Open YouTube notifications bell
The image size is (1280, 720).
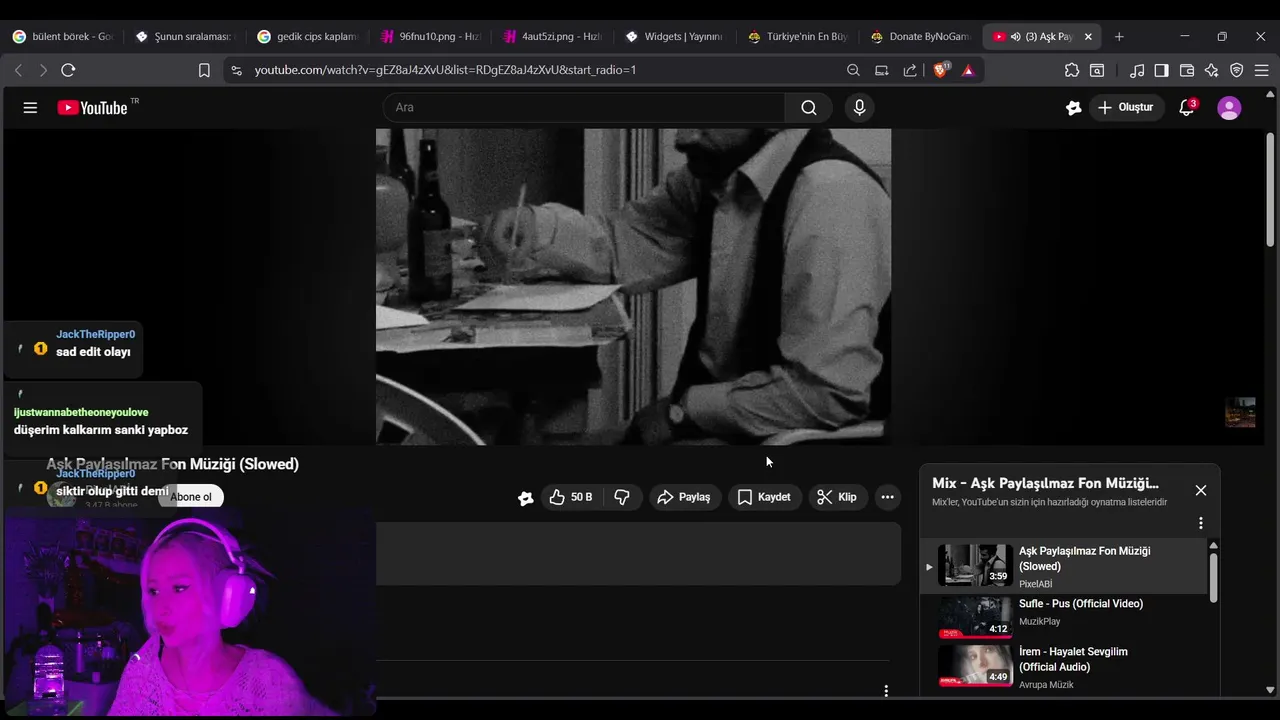point(1187,108)
